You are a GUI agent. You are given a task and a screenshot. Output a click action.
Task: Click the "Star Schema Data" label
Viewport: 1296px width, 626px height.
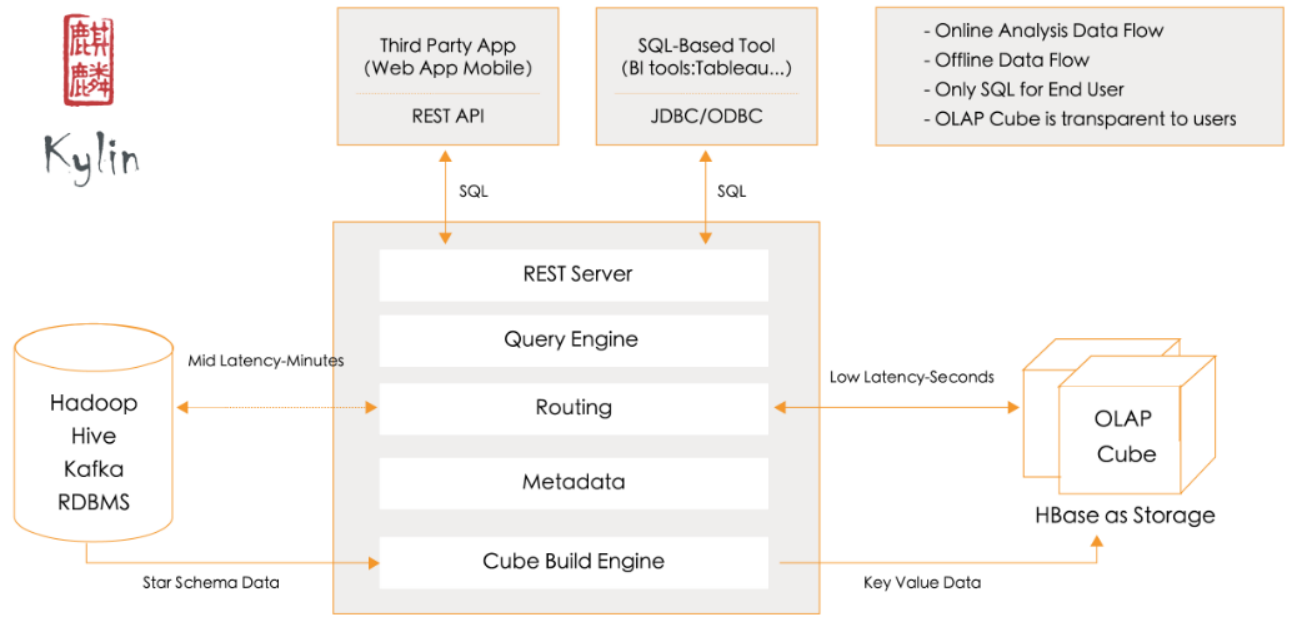tap(211, 583)
